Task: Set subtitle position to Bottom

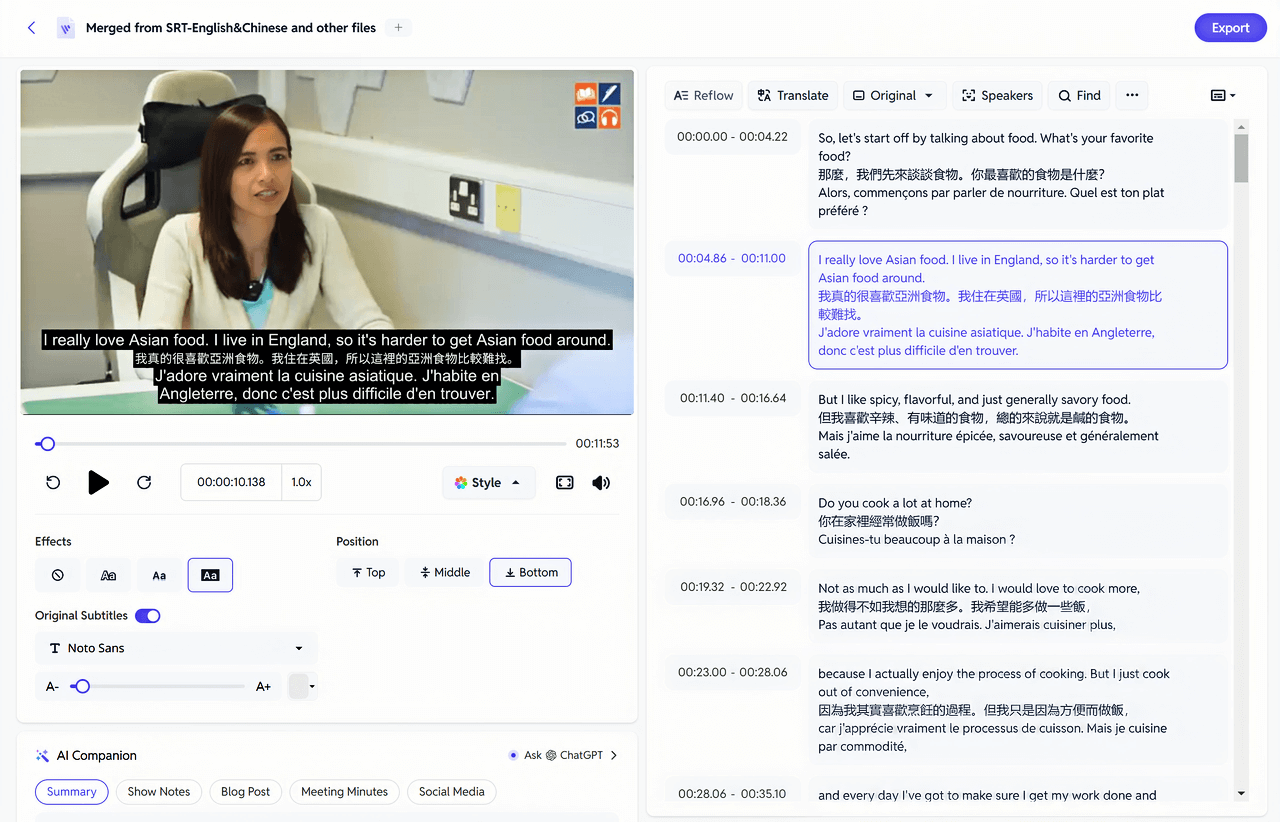Action: [x=530, y=572]
